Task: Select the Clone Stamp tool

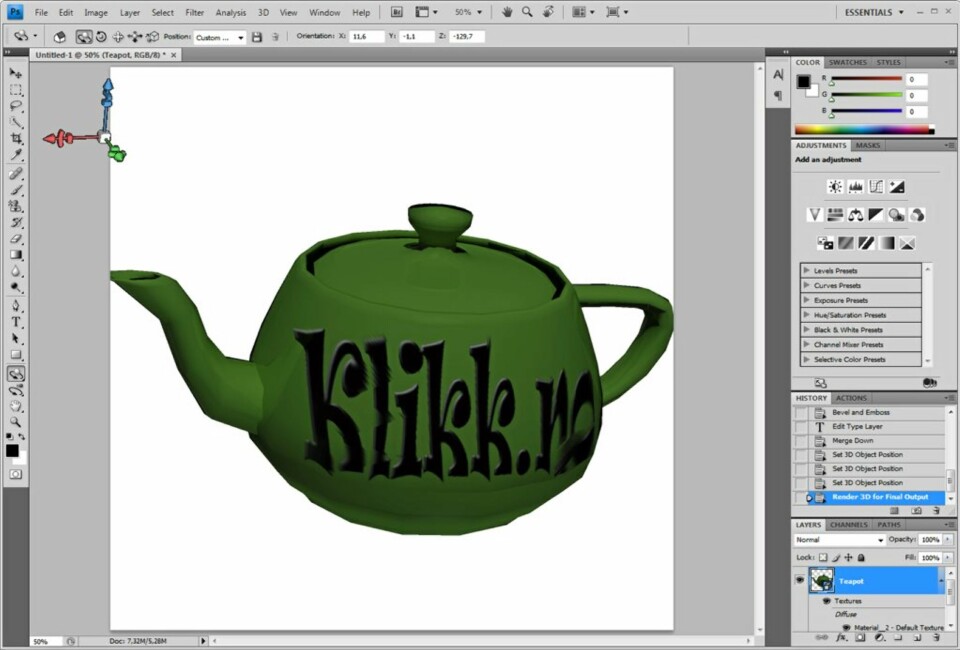Action: [x=16, y=206]
